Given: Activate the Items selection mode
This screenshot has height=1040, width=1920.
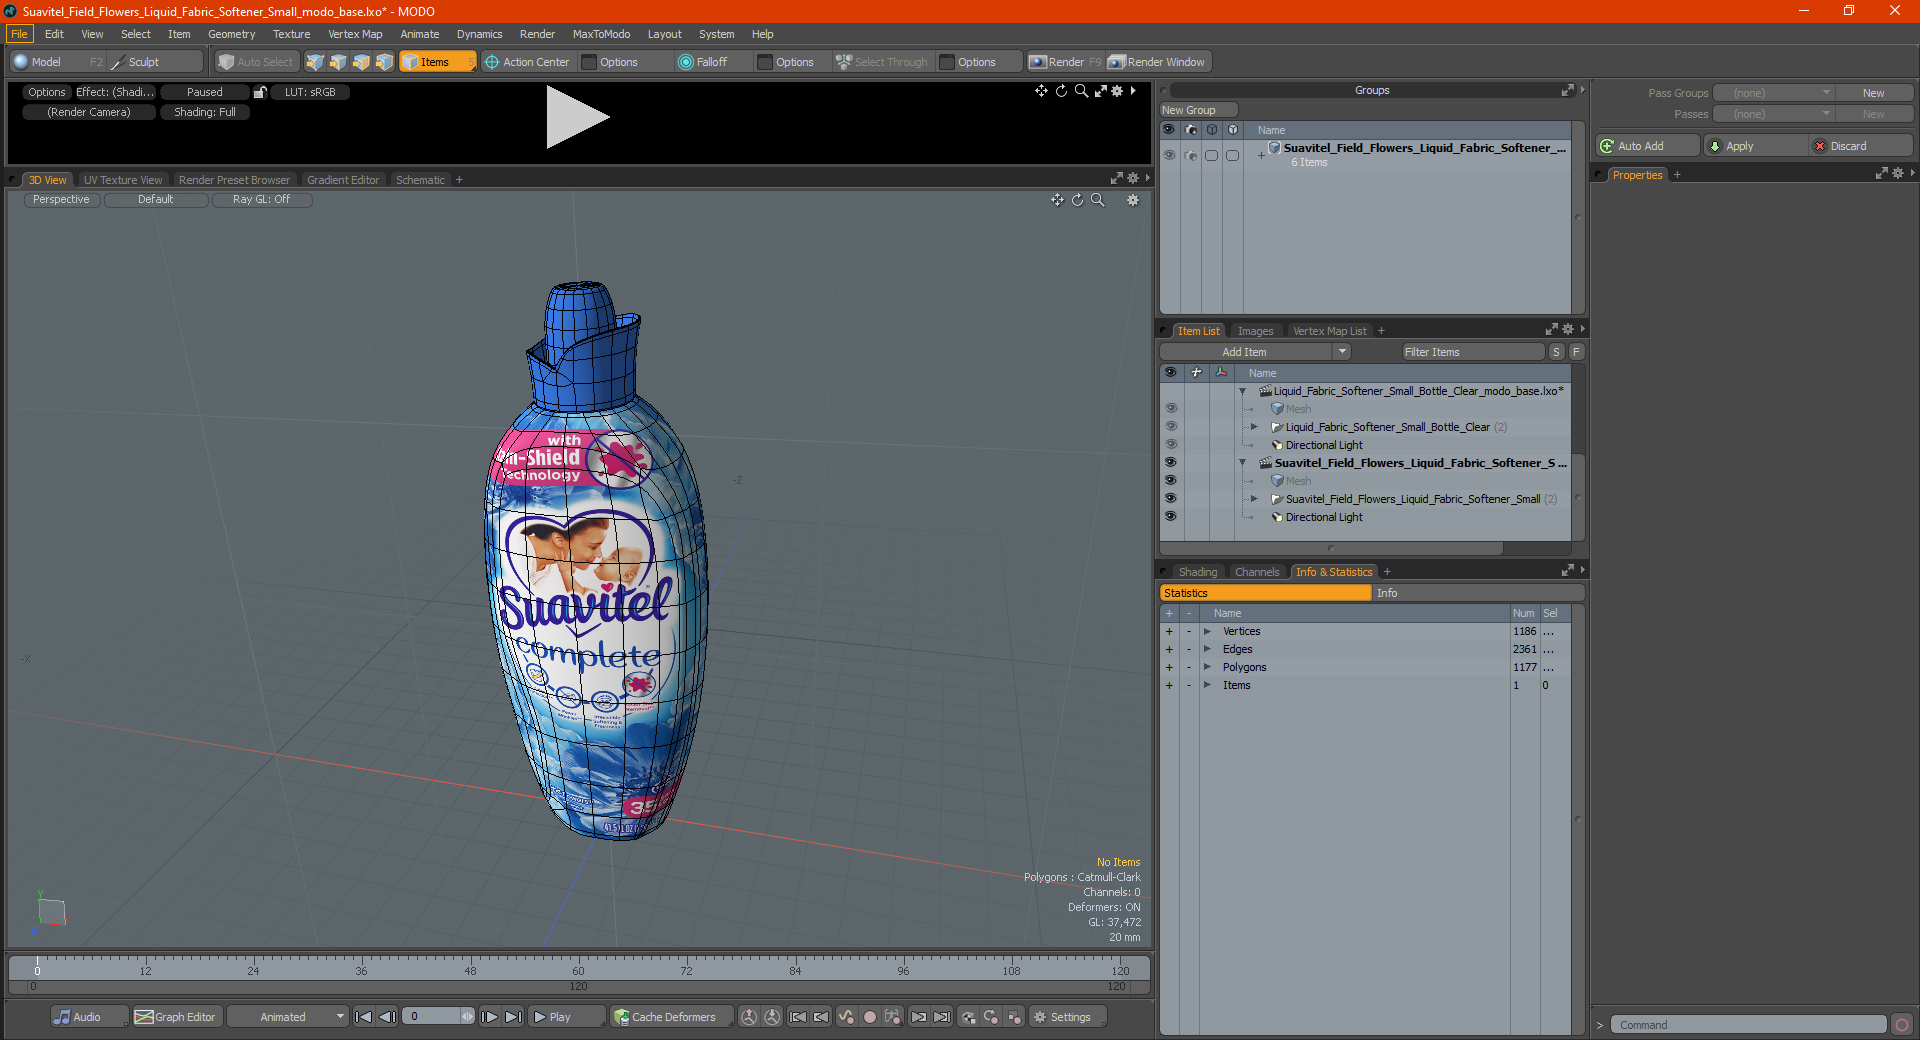Looking at the screenshot, I should click(x=437, y=62).
